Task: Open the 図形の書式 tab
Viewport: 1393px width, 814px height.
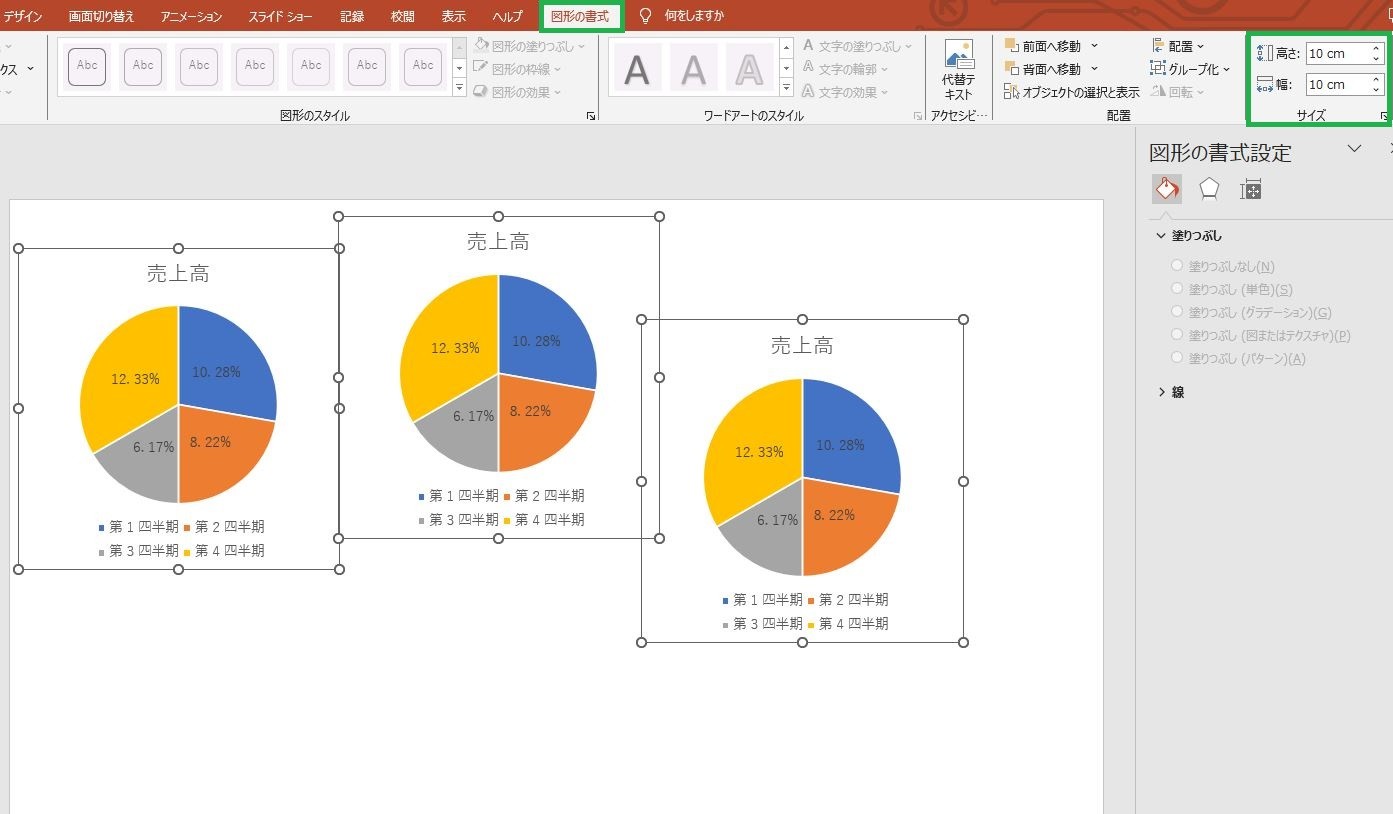Action: (x=581, y=16)
